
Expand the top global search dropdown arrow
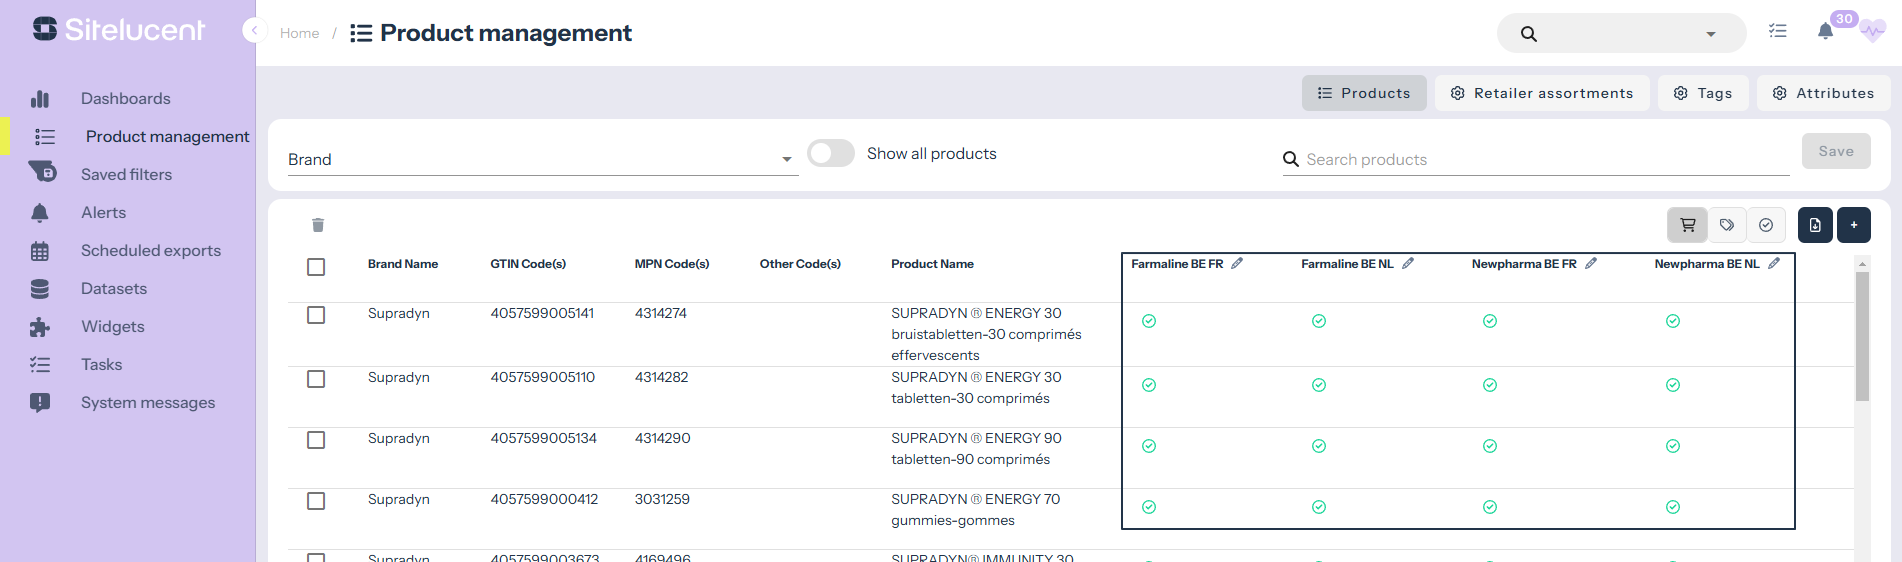tap(1711, 34)
